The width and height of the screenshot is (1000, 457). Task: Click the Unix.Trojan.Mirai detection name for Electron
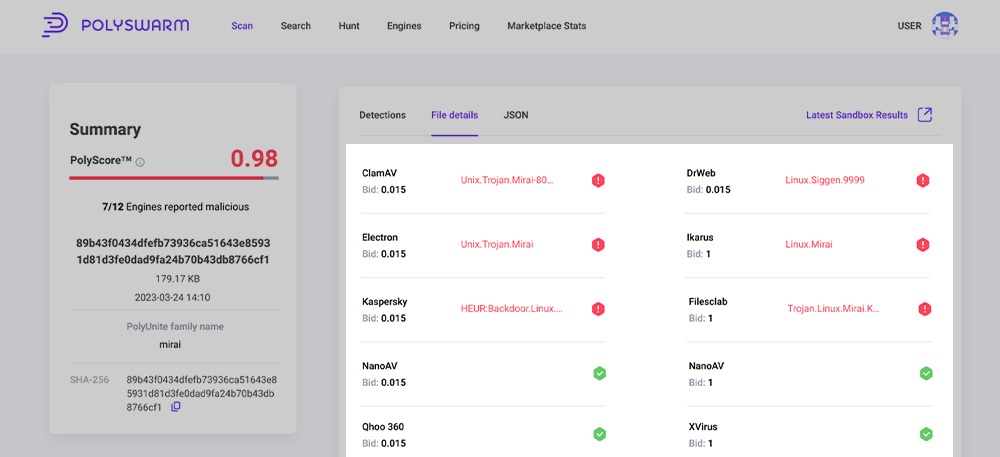point(497,245)
